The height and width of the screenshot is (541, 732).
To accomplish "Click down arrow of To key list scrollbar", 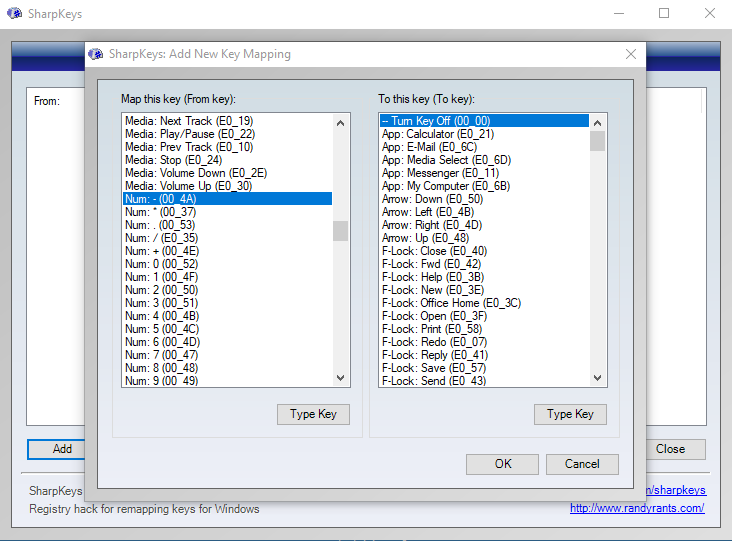I will 597,377.
